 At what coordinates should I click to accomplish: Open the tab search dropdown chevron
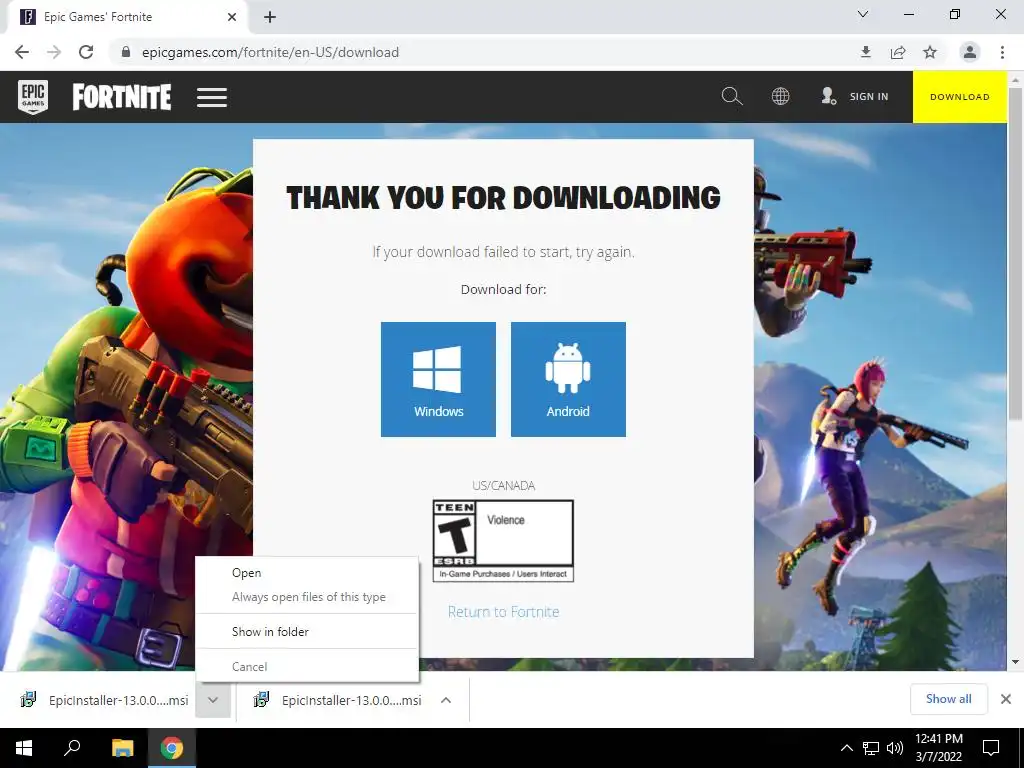click(x=863, y=14)
